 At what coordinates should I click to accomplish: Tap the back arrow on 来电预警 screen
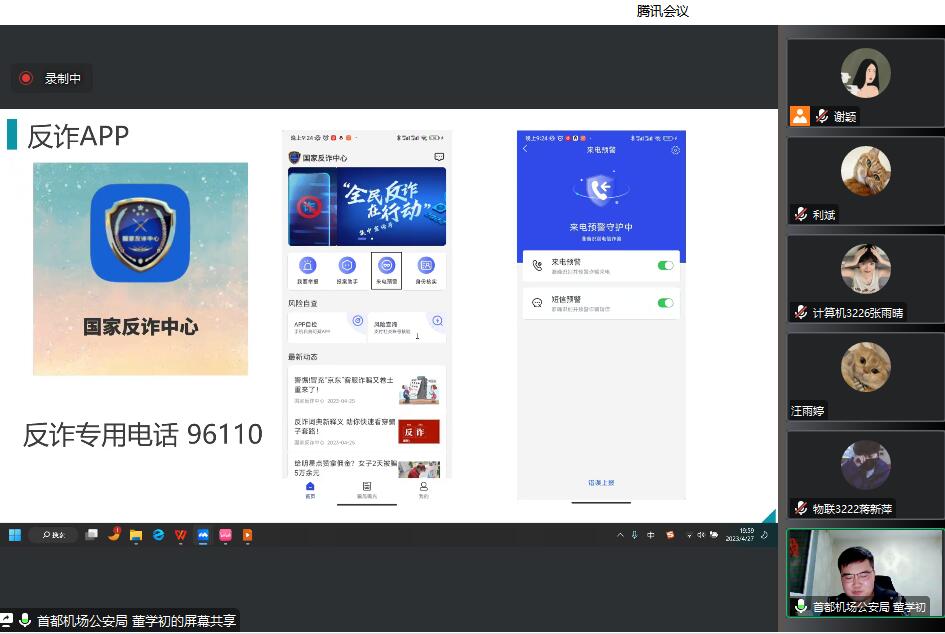(x=525, y=149)
